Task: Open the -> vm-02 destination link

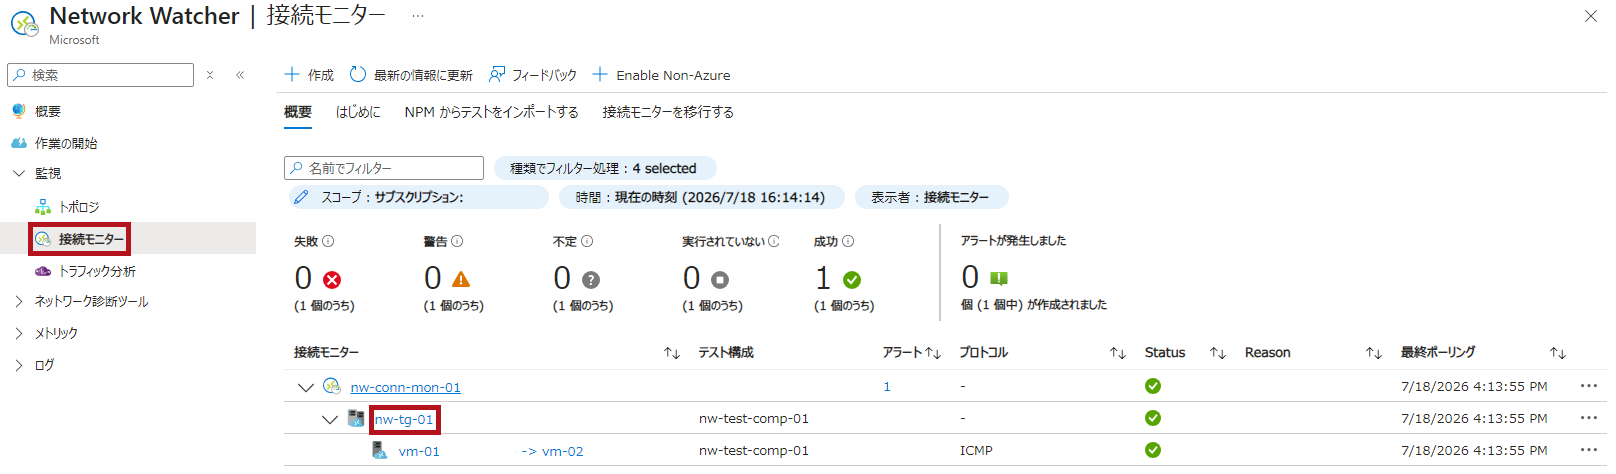Action: tap(553, 451)
